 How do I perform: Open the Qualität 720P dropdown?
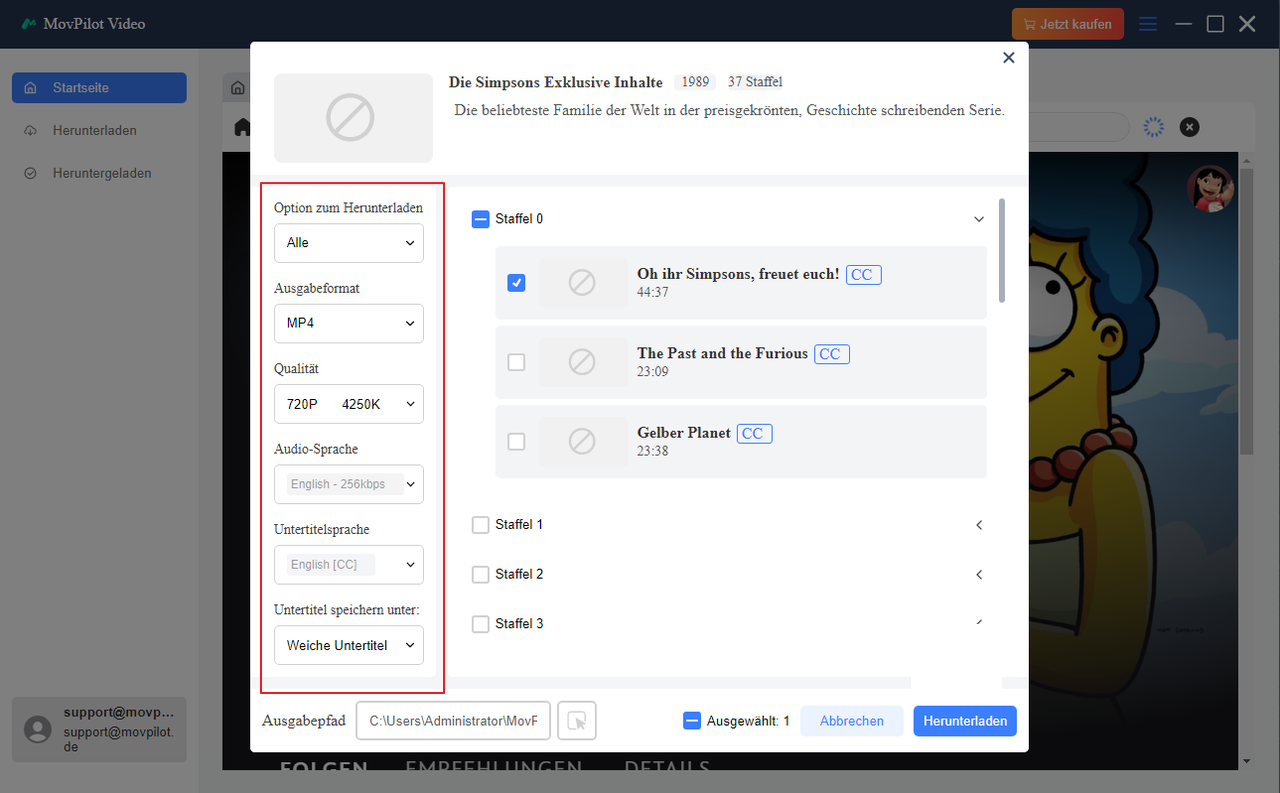point(349,404)
